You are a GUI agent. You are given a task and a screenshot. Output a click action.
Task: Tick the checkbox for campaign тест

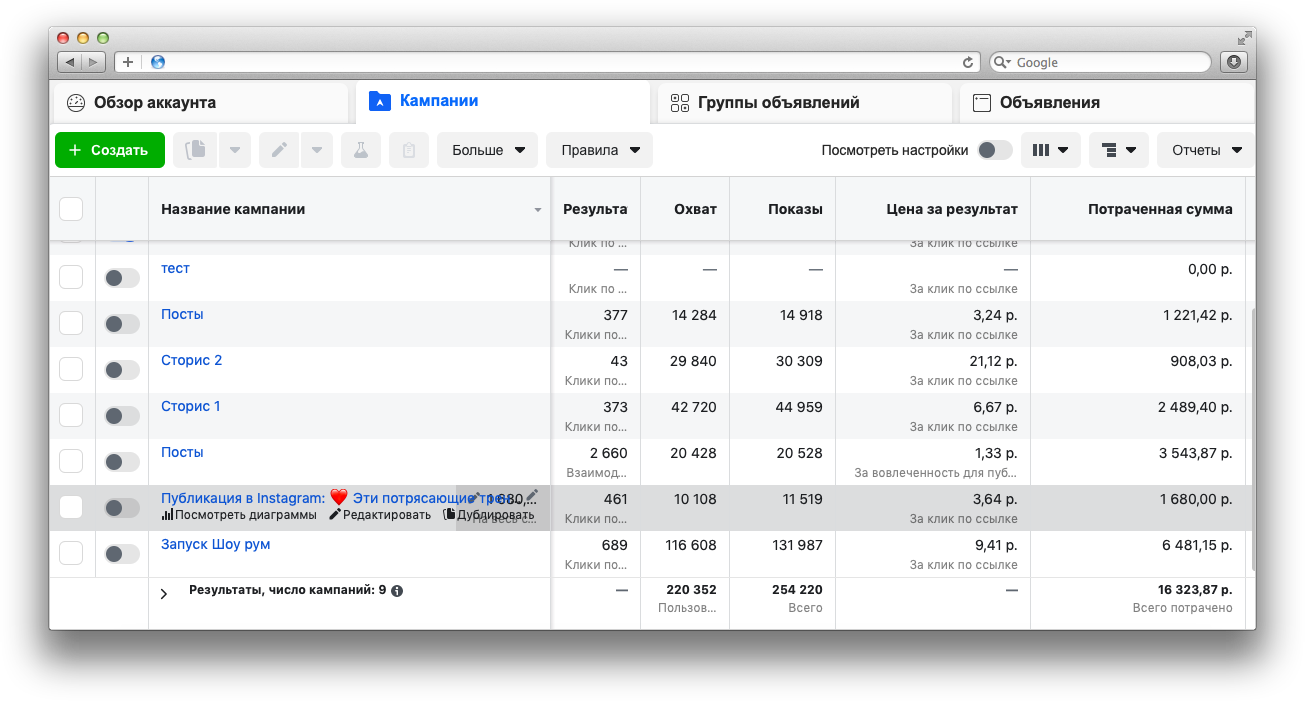pyautogui.click(x=71, y=277)
